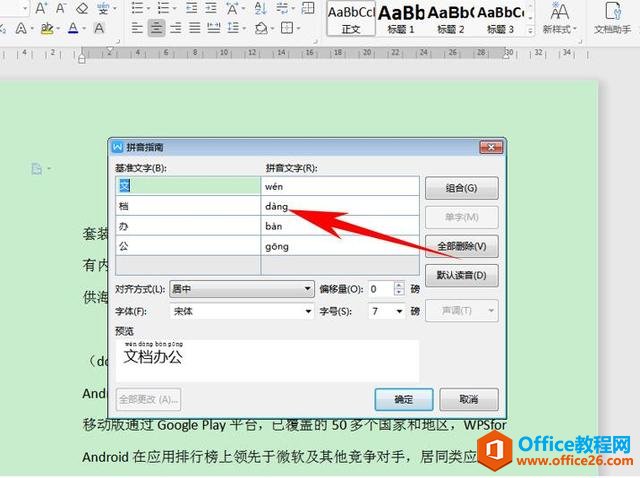
Task: Open the 对齐方式 dropdown showing 居中
Action: (x=242, y=289)
